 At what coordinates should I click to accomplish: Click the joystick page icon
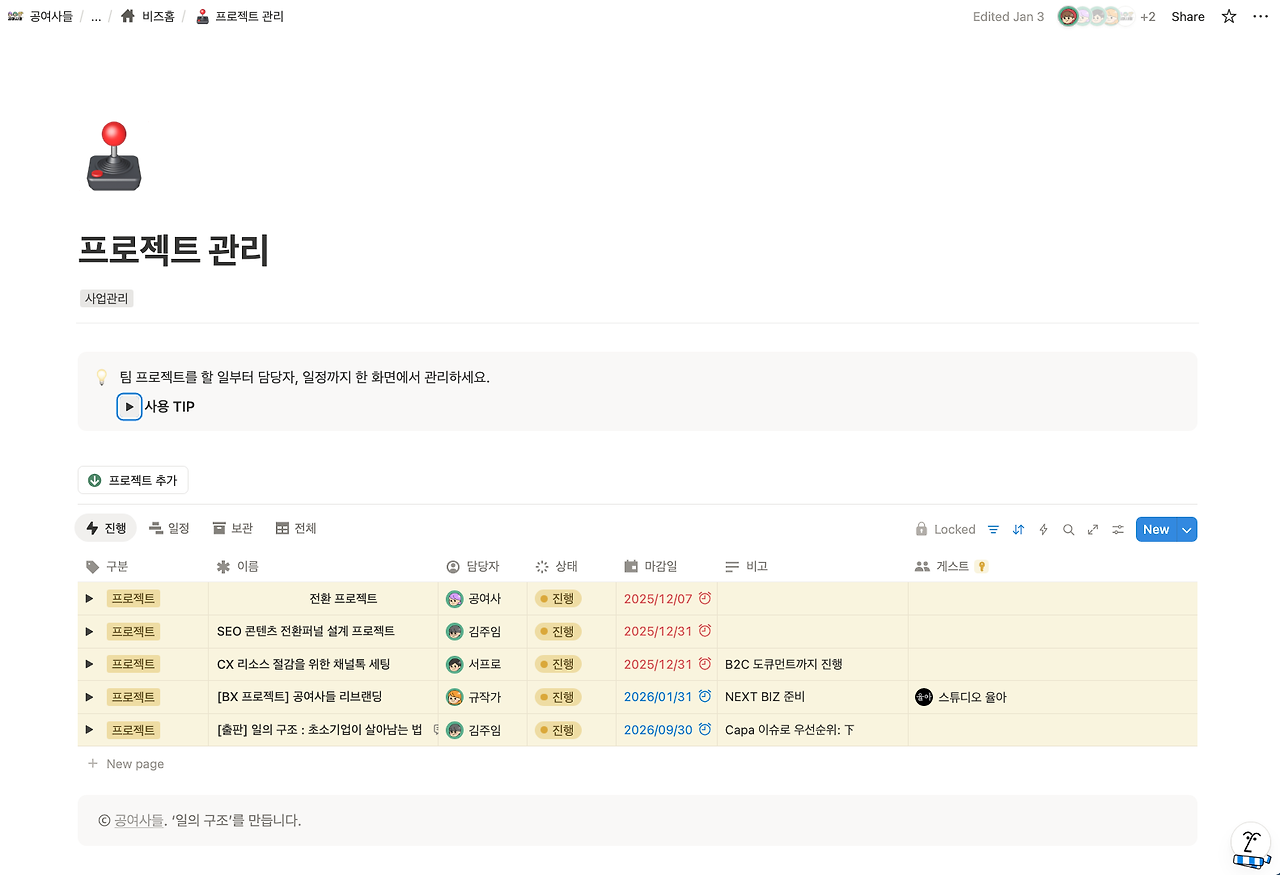click(x=114, y=156)
